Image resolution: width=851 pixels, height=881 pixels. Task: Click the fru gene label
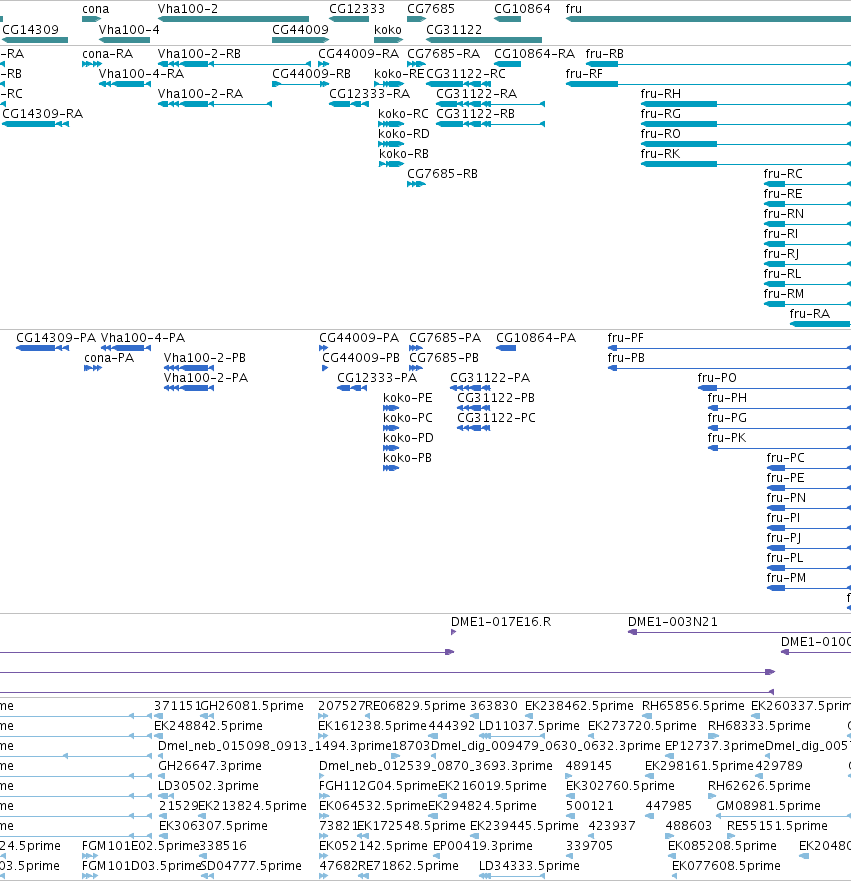point(574,9)
